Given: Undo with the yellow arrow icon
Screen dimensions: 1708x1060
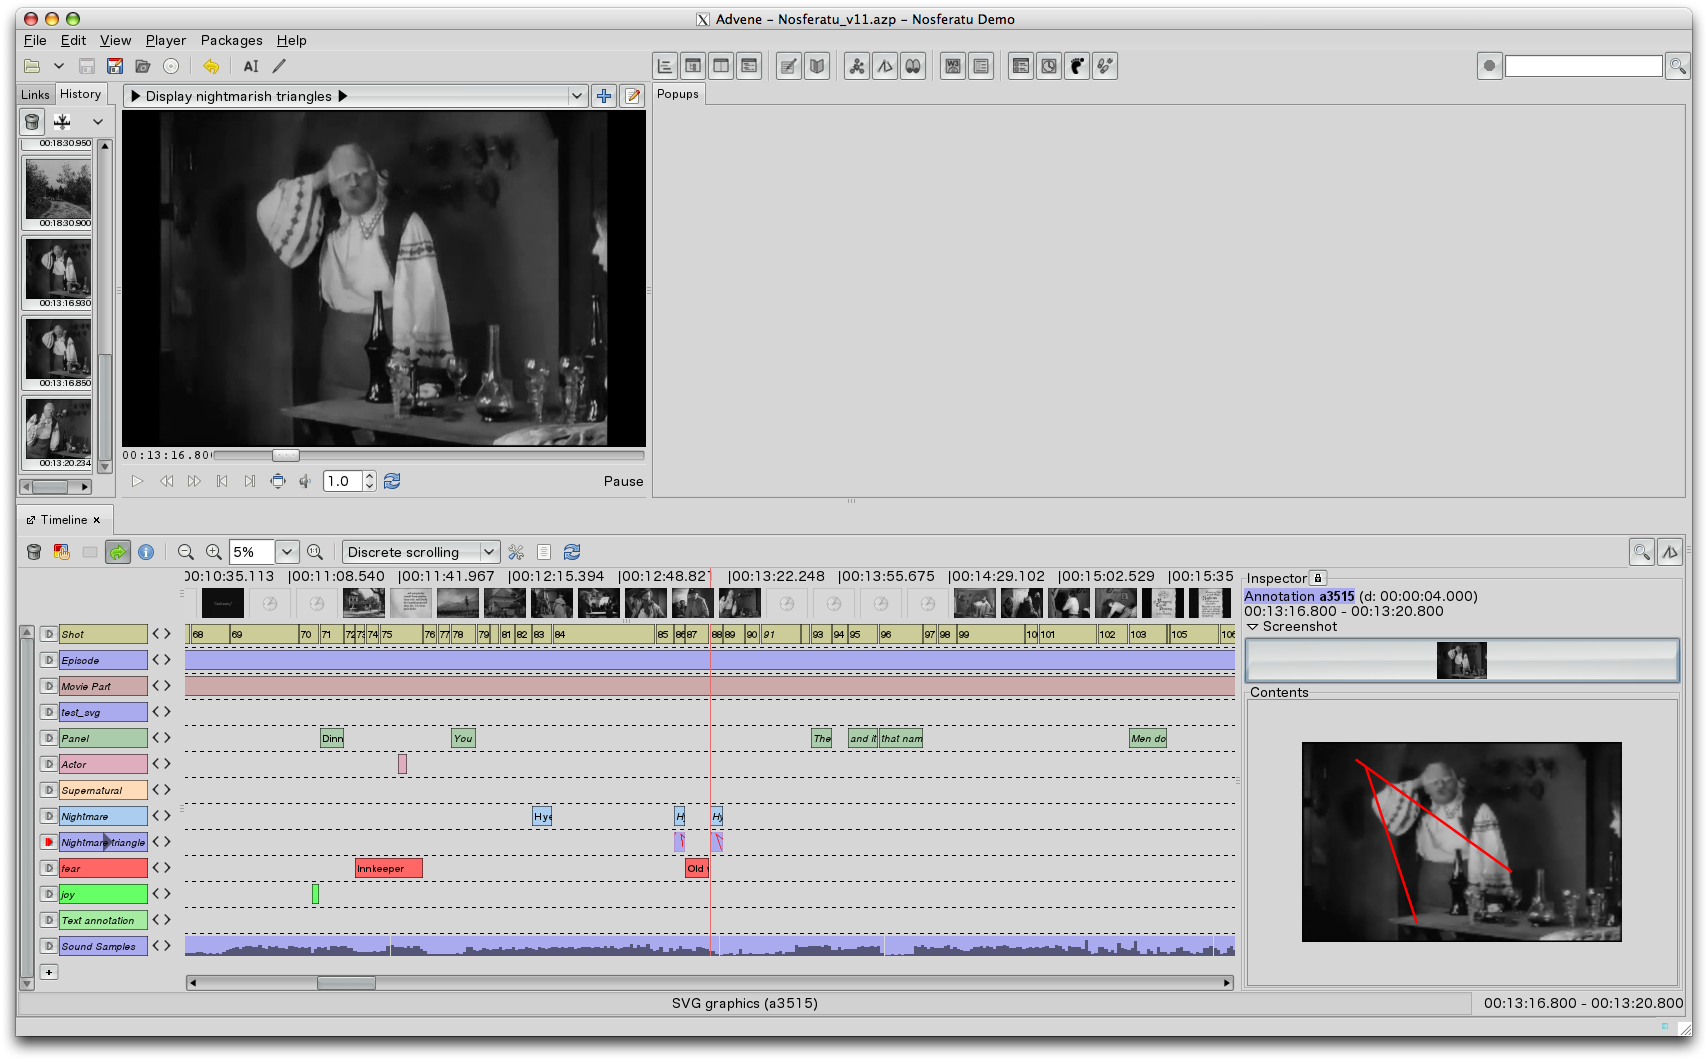Looking at the screenshot, I should [211, 66].
